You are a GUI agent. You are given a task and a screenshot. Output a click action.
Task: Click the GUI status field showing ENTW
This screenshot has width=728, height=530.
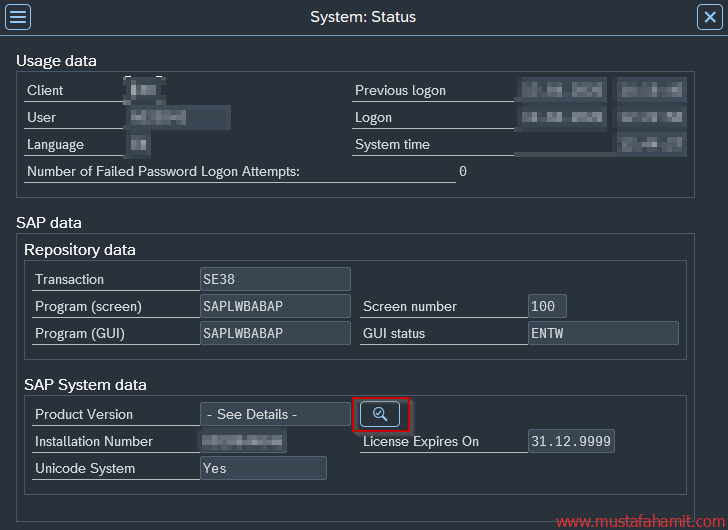tap(603, 333)
